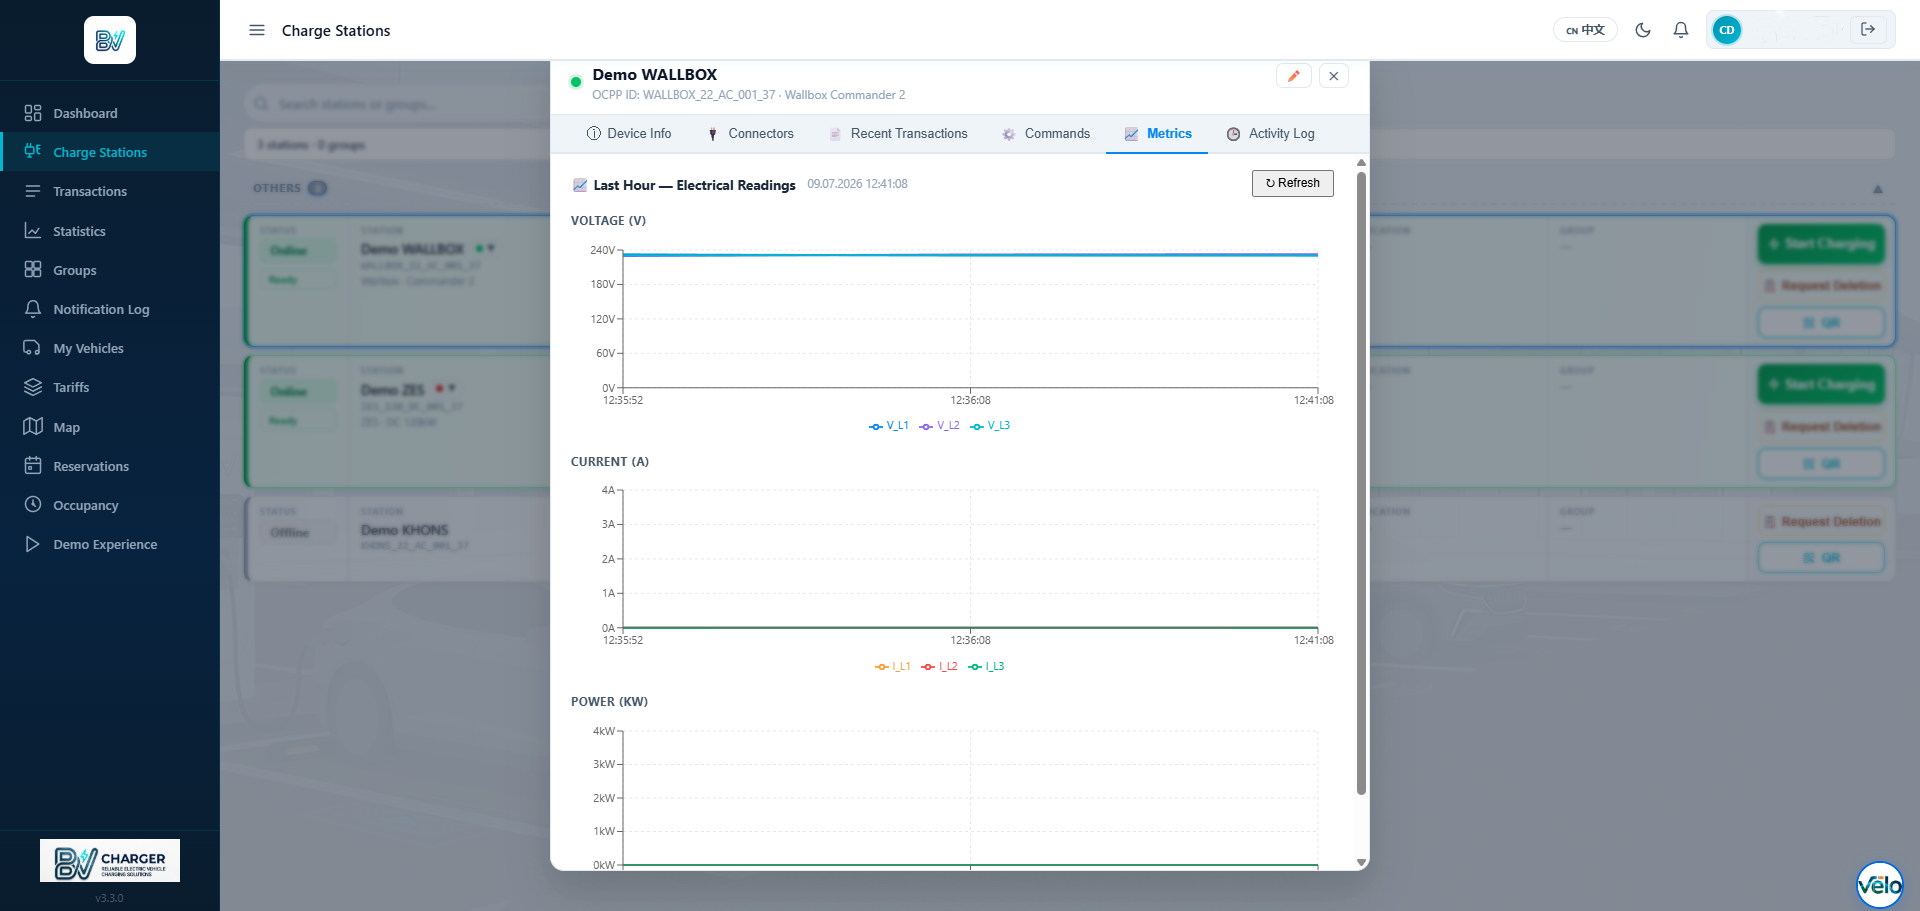Open Statistics in the sidebar
Image resolution: width=1920 pixels, height=911 pixels.
click(x=110, y=231)
